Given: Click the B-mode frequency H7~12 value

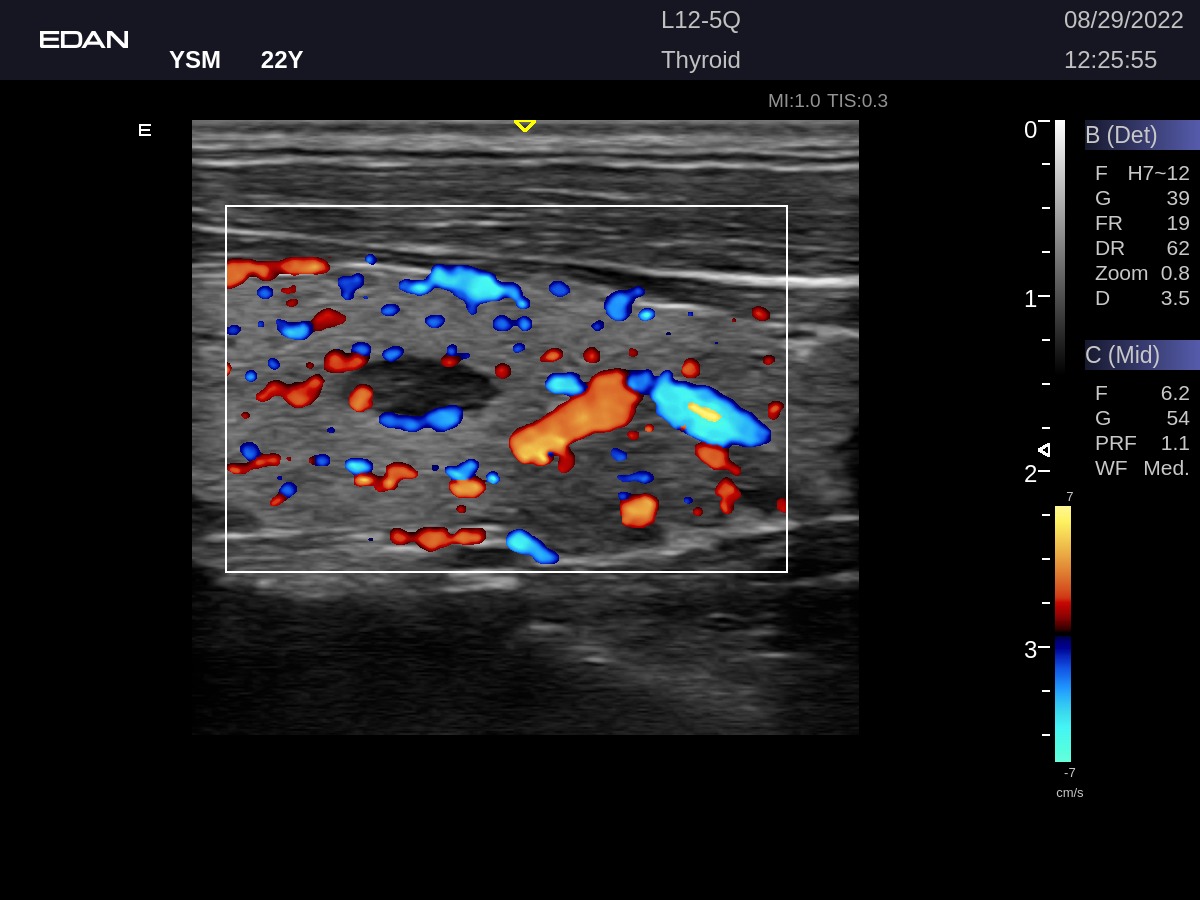Looking at the screenshot, I should point(1157,173).
